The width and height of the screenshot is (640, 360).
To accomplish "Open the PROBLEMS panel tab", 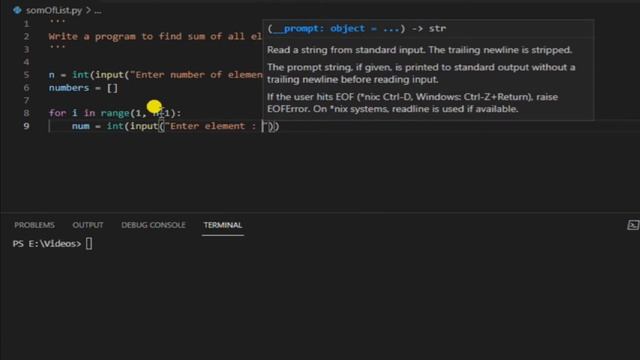I will tap(34, 225).
